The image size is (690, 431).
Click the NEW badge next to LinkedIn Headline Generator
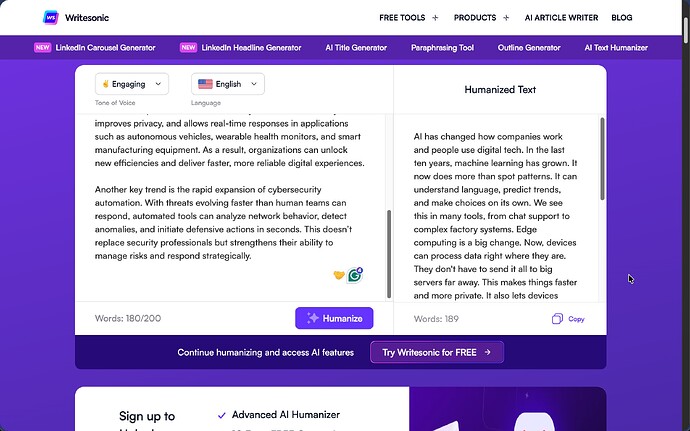click(188, 48)
